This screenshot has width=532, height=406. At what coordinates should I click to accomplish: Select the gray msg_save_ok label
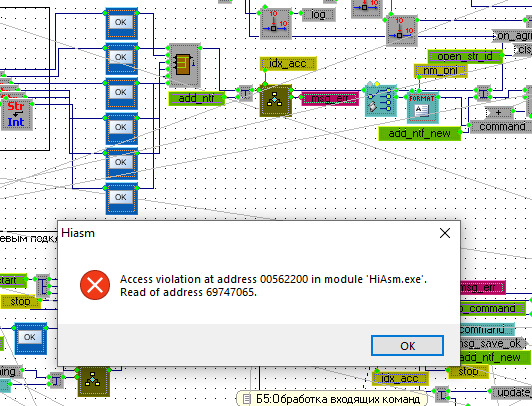pyautogui.click(x=493, y=343)
